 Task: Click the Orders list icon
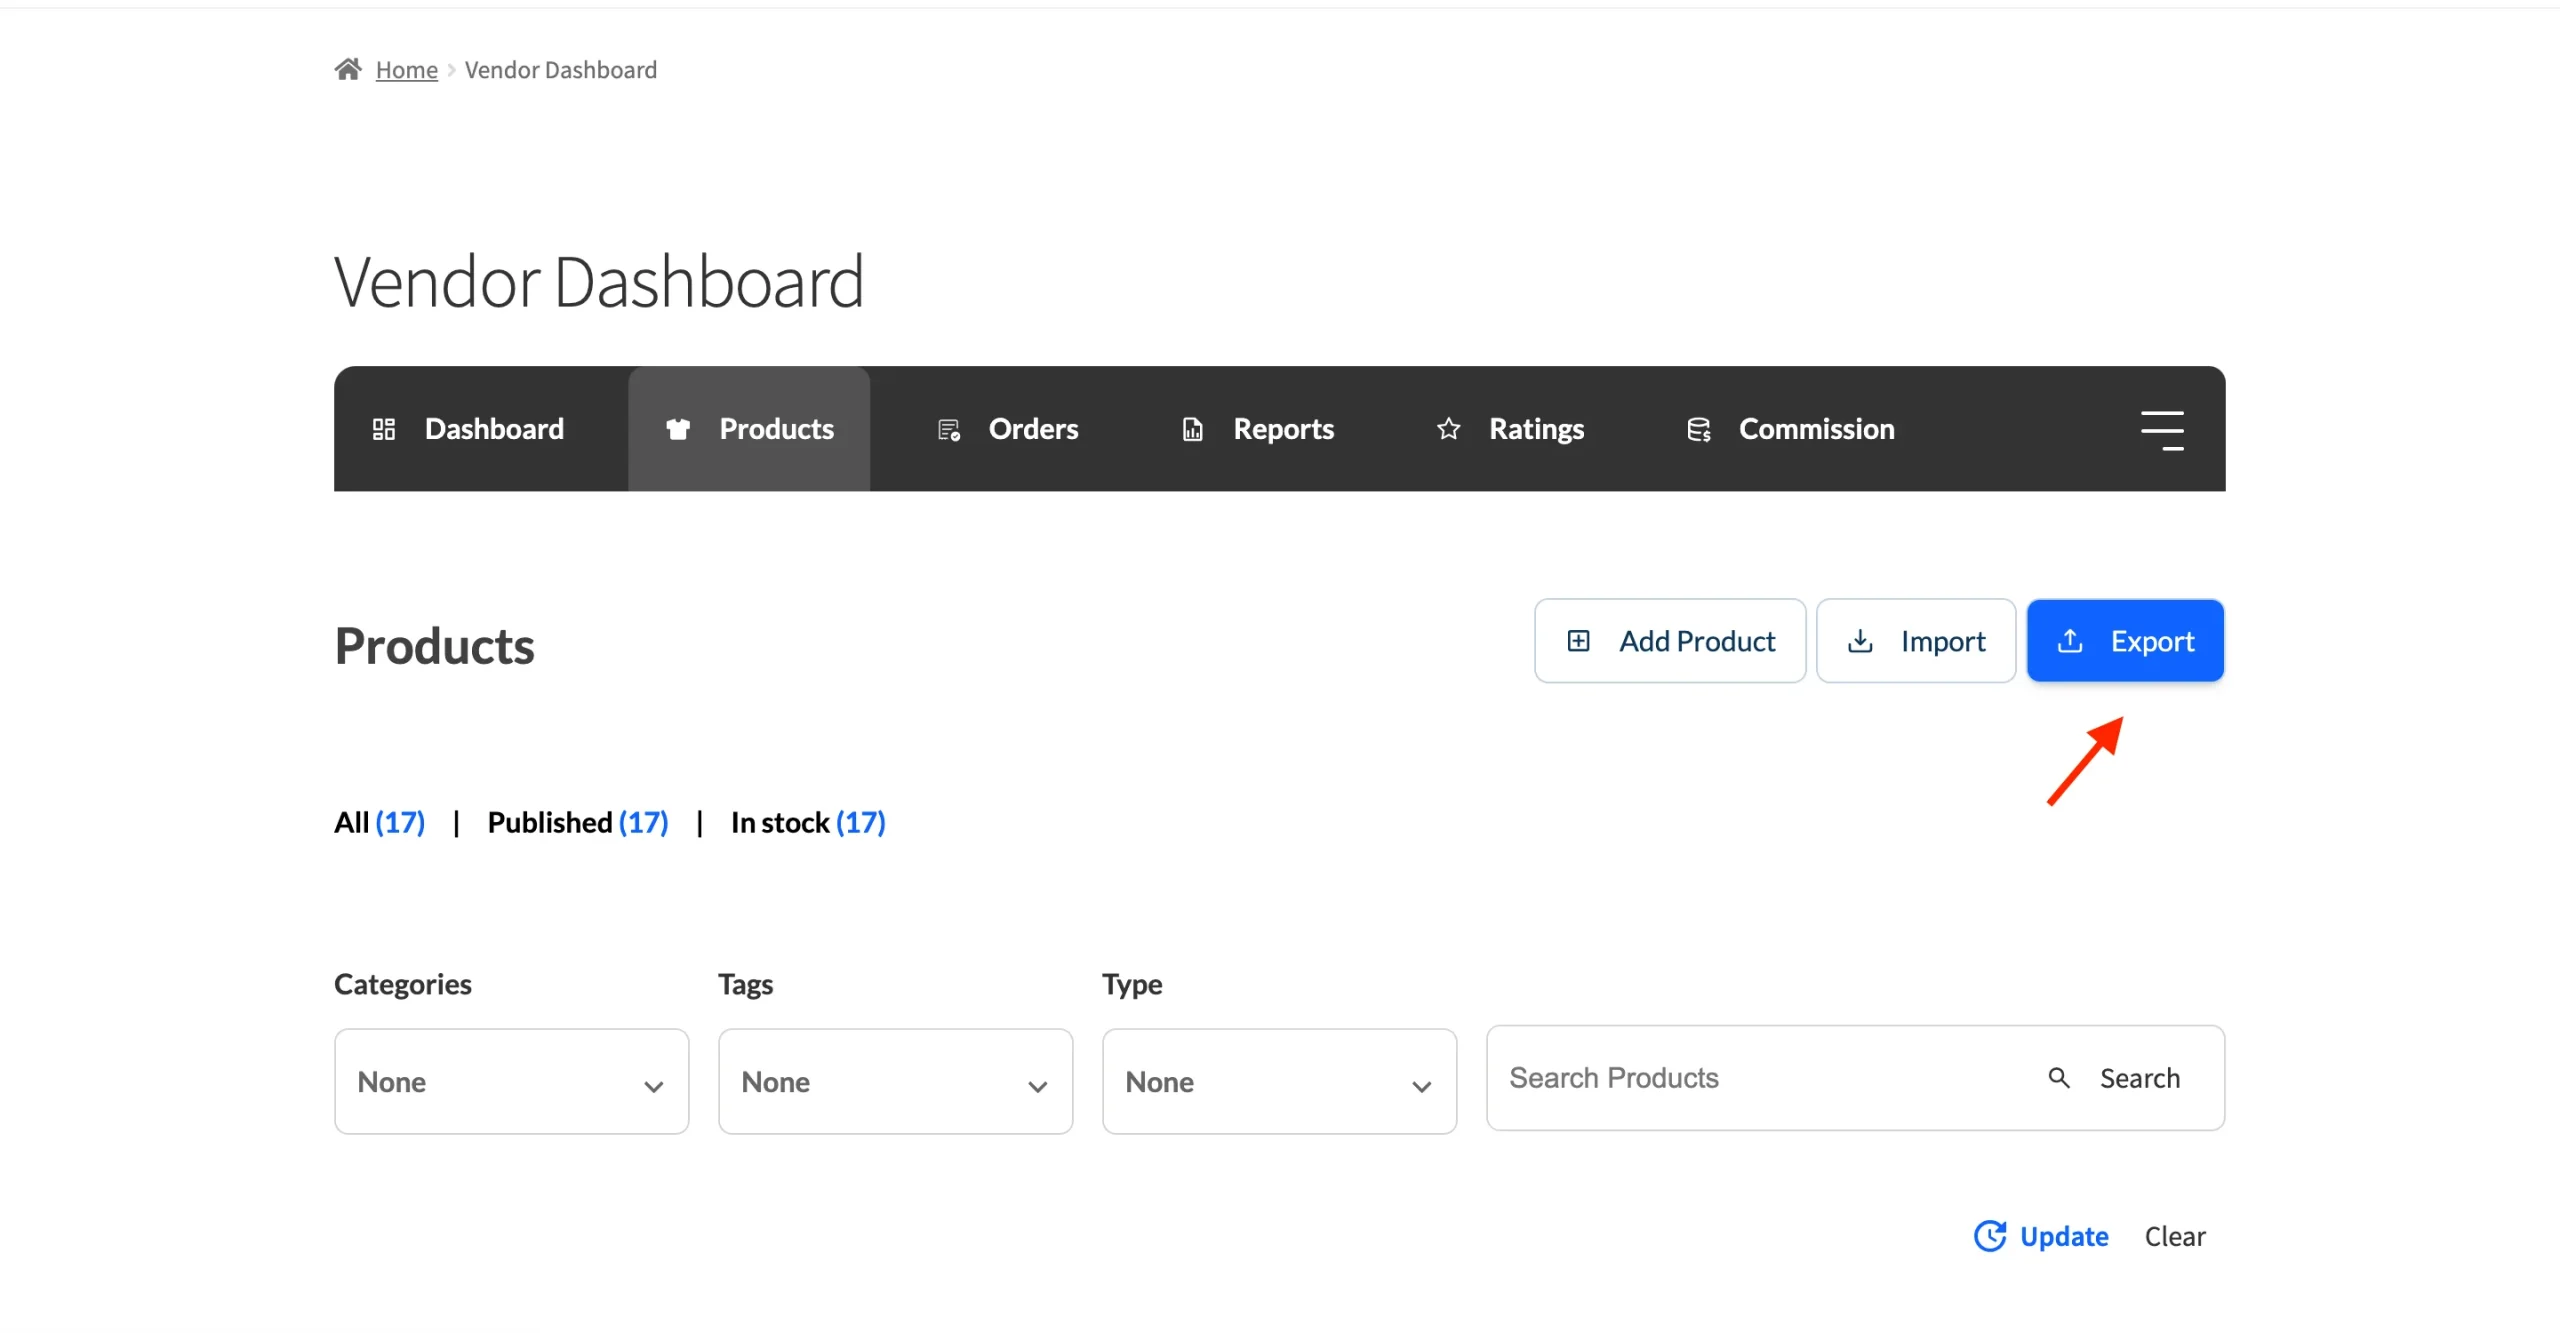pyautogui.click(x=949, y=430)
